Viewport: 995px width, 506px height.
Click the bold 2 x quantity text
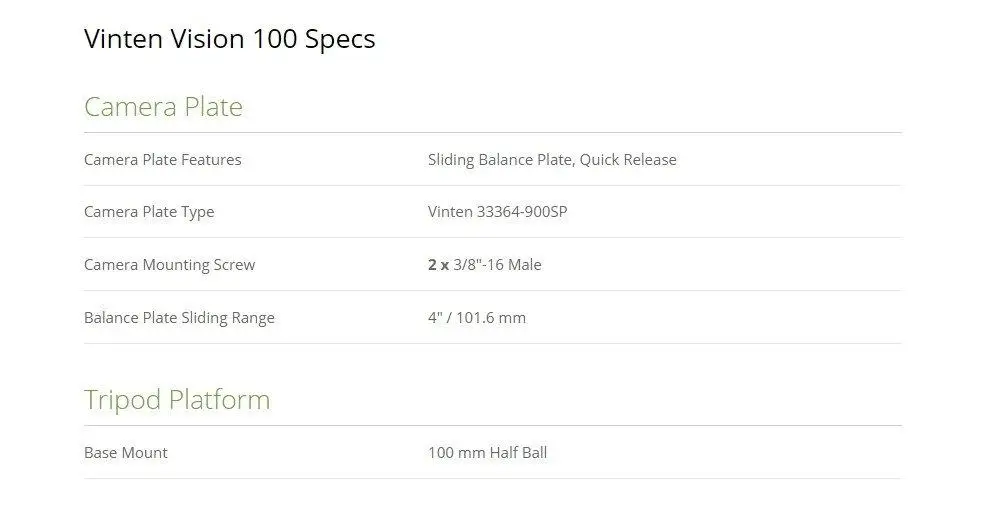(438, 265)
